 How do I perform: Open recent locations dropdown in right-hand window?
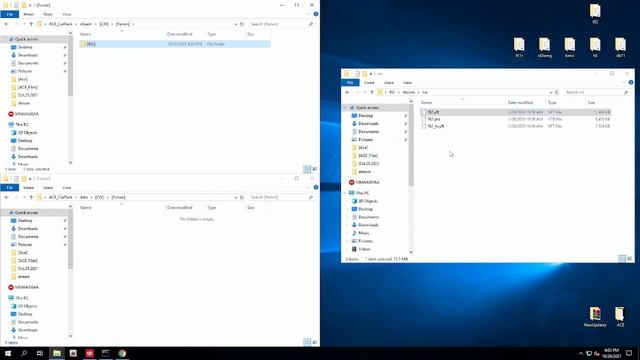pyautogui.click(x=364, y=92)
